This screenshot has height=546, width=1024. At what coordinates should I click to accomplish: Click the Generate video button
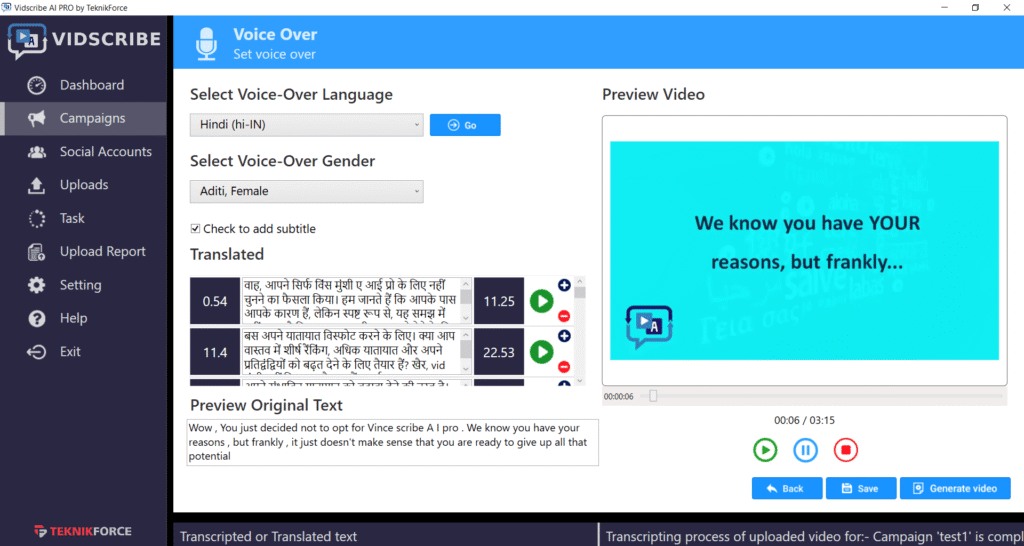(955, 488)
